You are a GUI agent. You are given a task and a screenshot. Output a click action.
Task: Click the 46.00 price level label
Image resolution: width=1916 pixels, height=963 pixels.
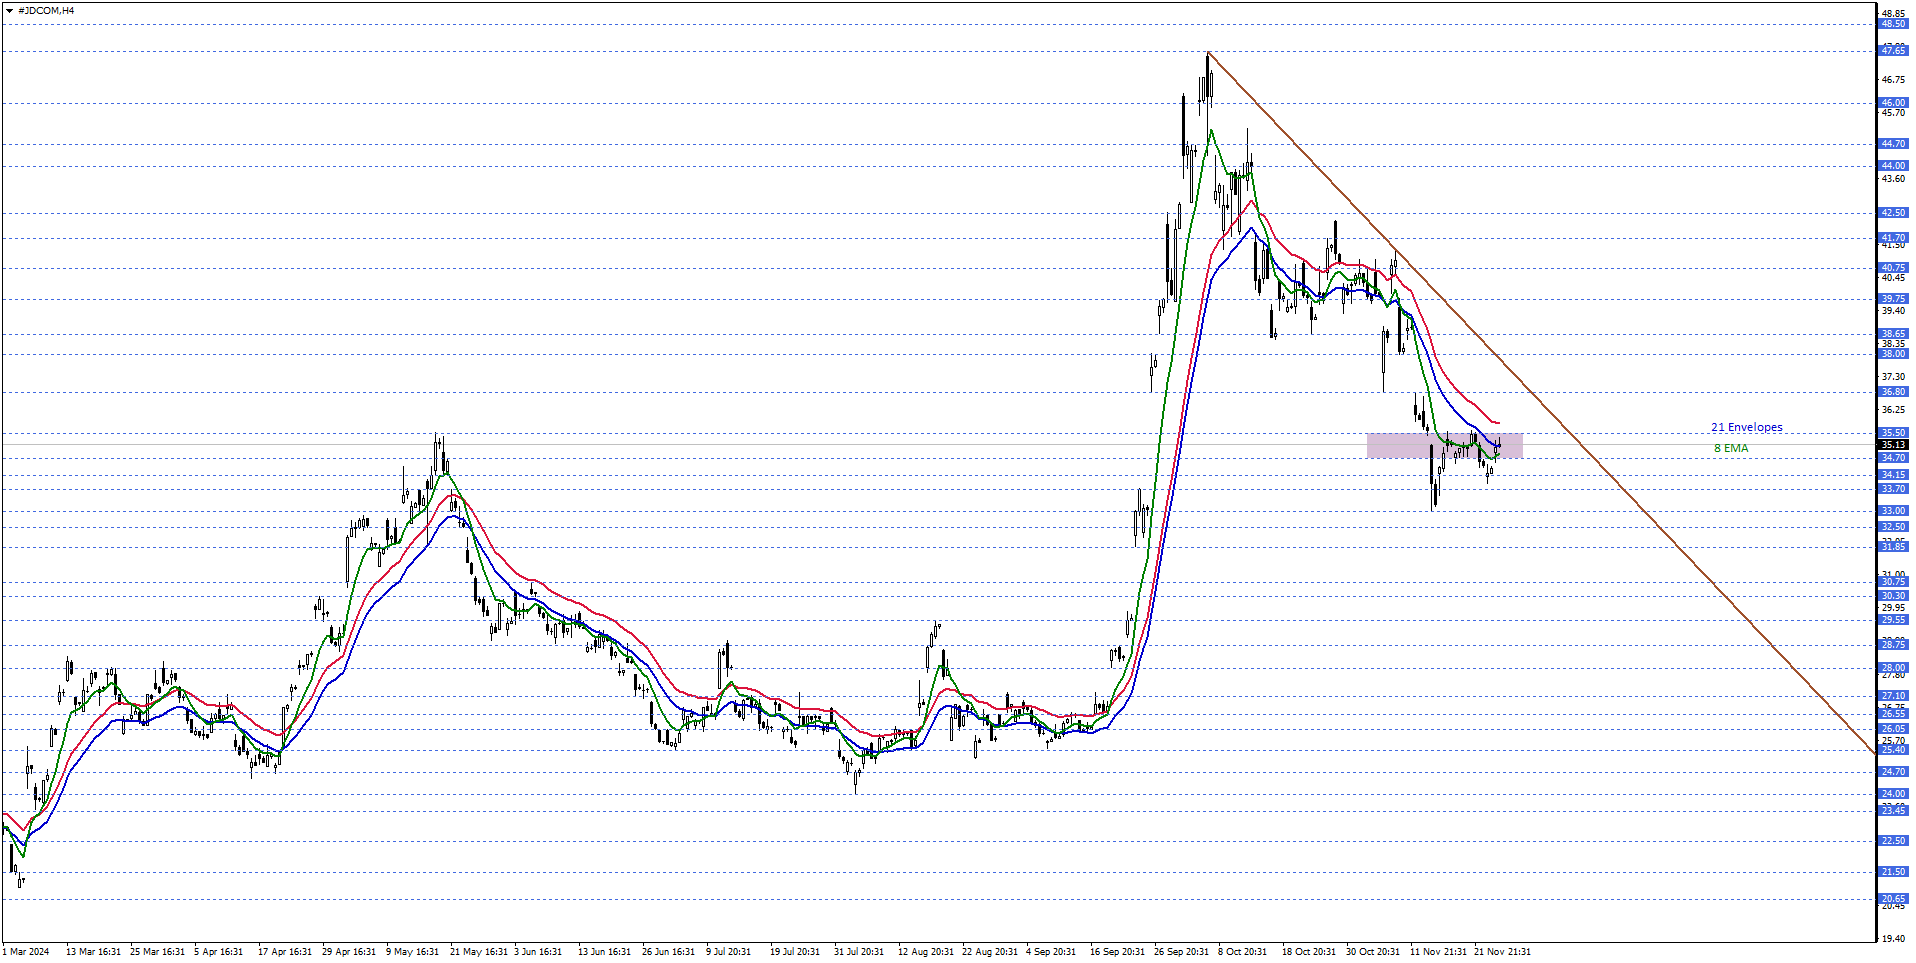coord(1893,103)
